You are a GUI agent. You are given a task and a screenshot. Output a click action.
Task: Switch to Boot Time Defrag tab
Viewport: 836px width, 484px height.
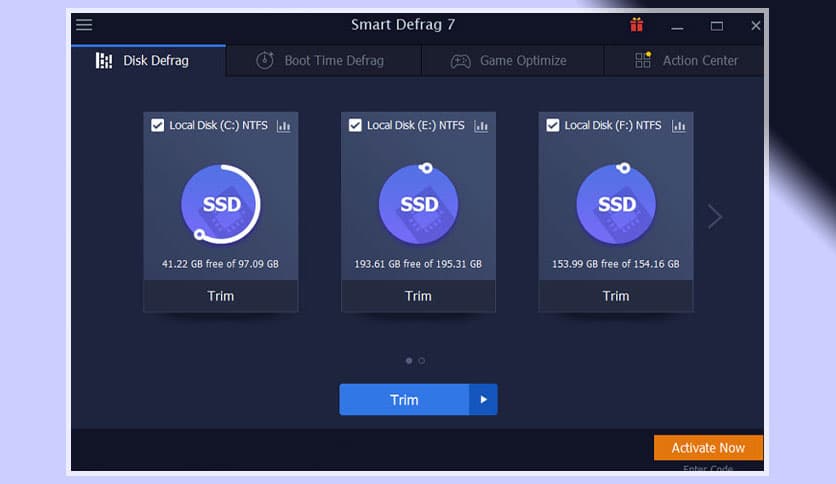coord(324,61)
